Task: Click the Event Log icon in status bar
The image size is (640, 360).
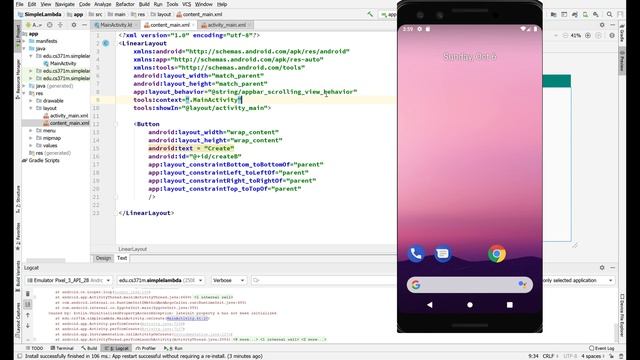Action: 601,348
